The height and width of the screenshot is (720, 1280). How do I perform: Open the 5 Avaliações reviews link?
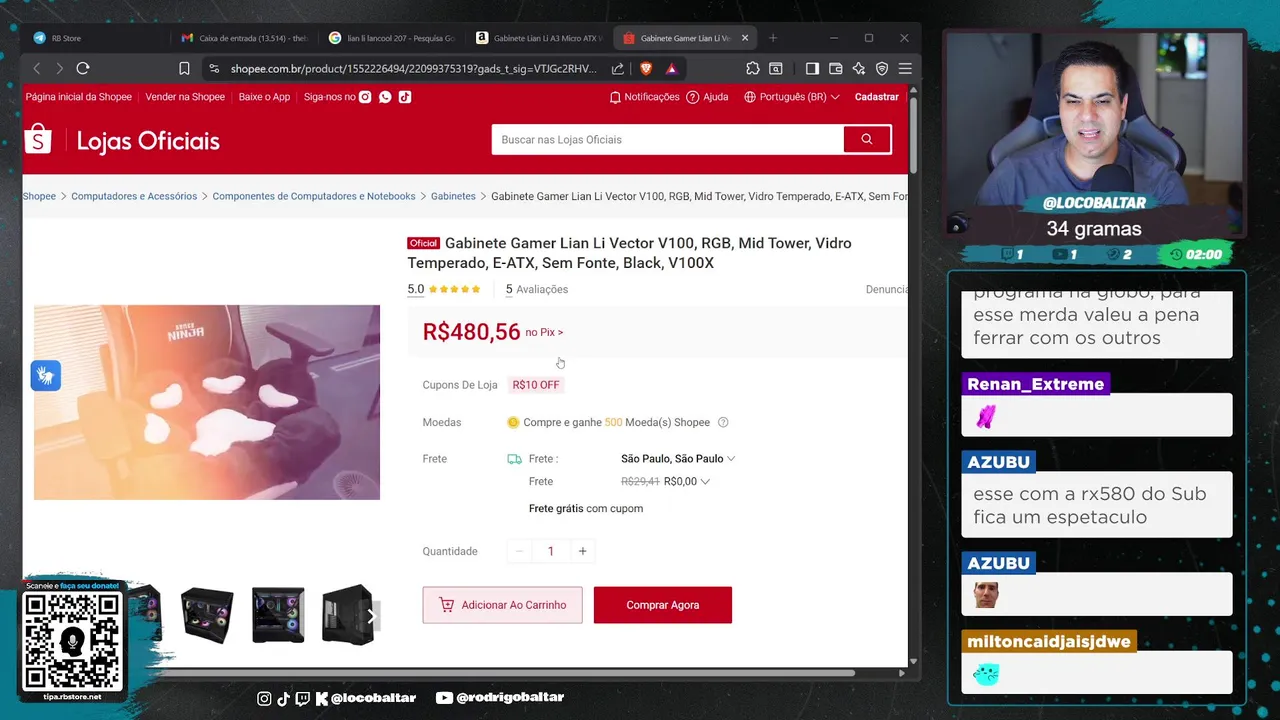point(537,289)
